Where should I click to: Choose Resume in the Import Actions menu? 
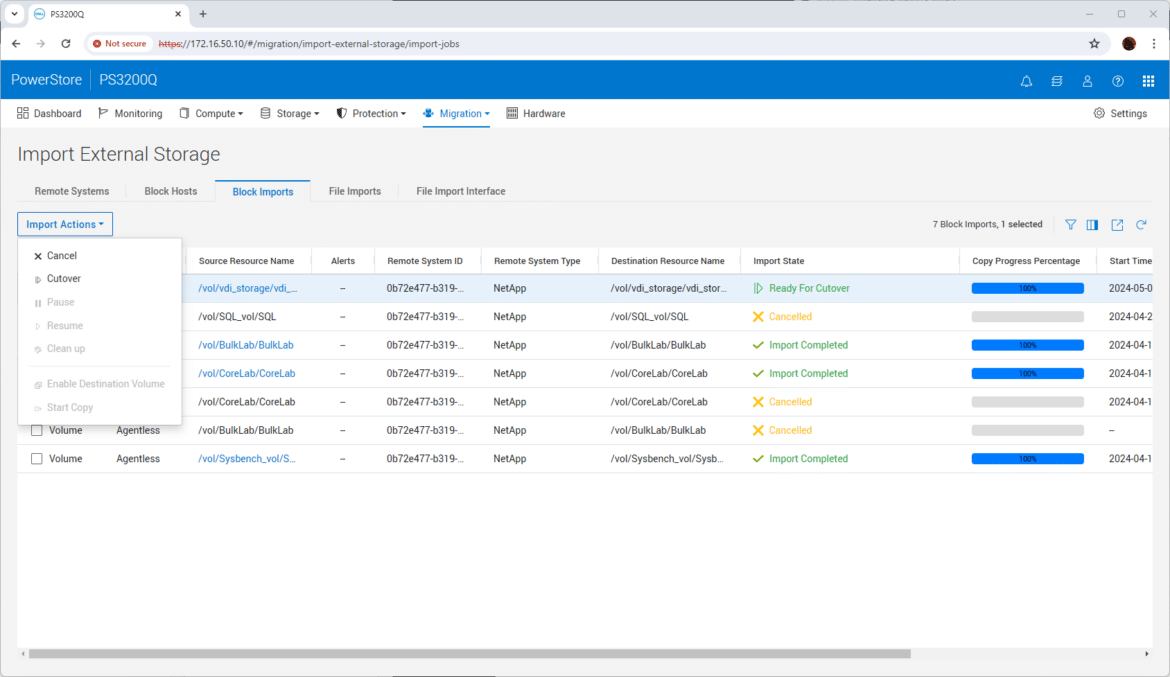pyautogui.click(x=99, y=326)
